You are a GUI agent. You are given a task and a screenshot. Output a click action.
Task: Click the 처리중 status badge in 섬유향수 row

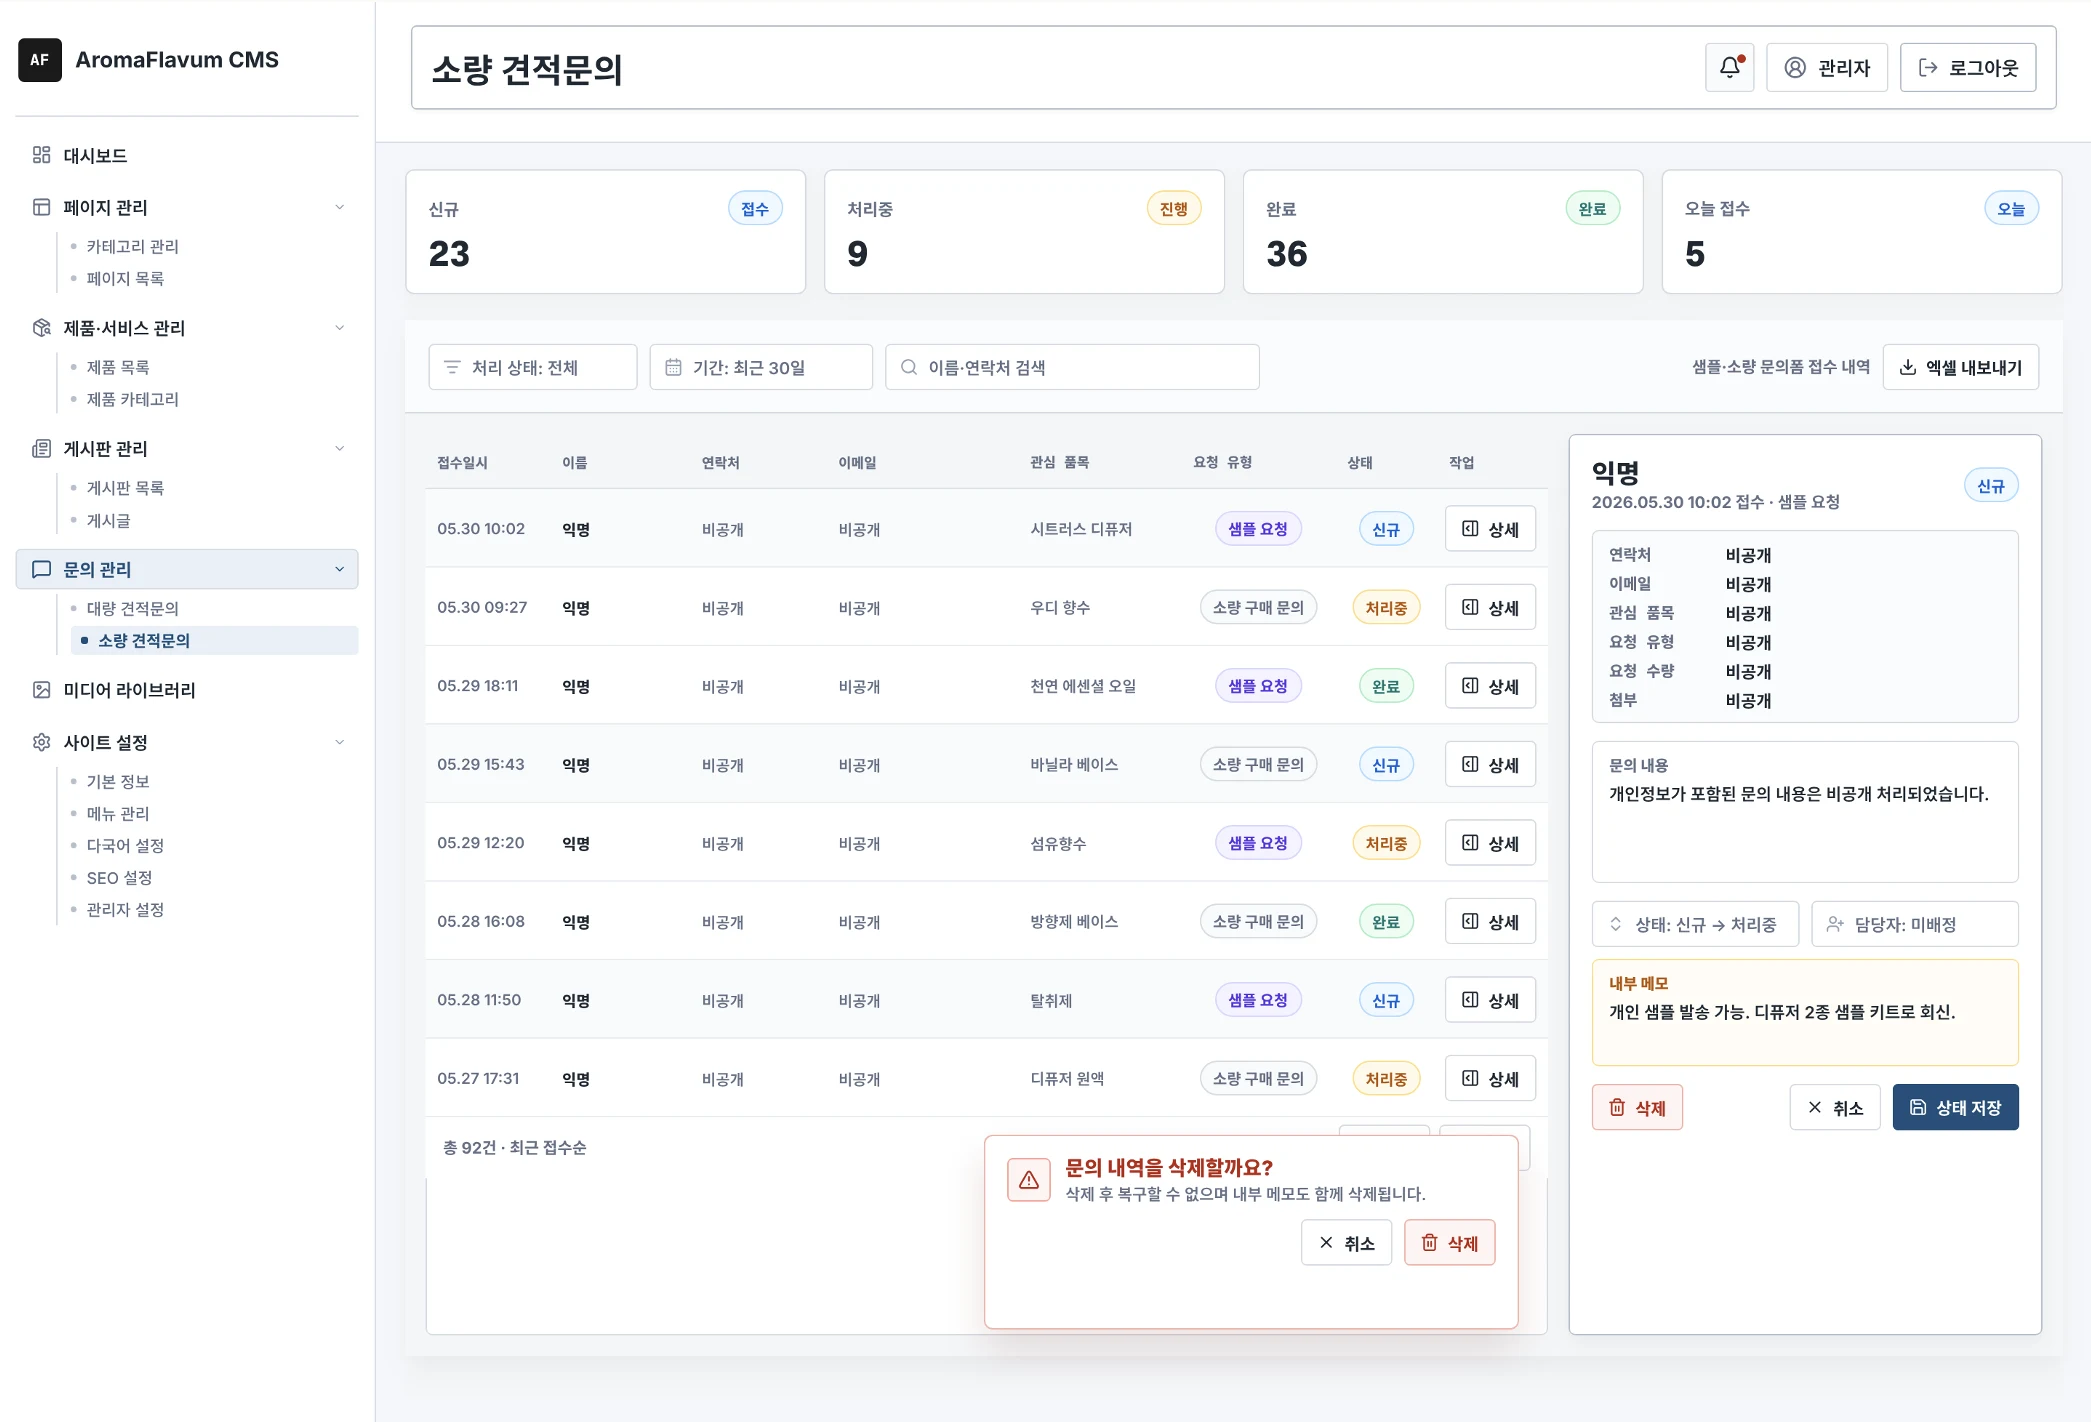[x=1386, y=843]
